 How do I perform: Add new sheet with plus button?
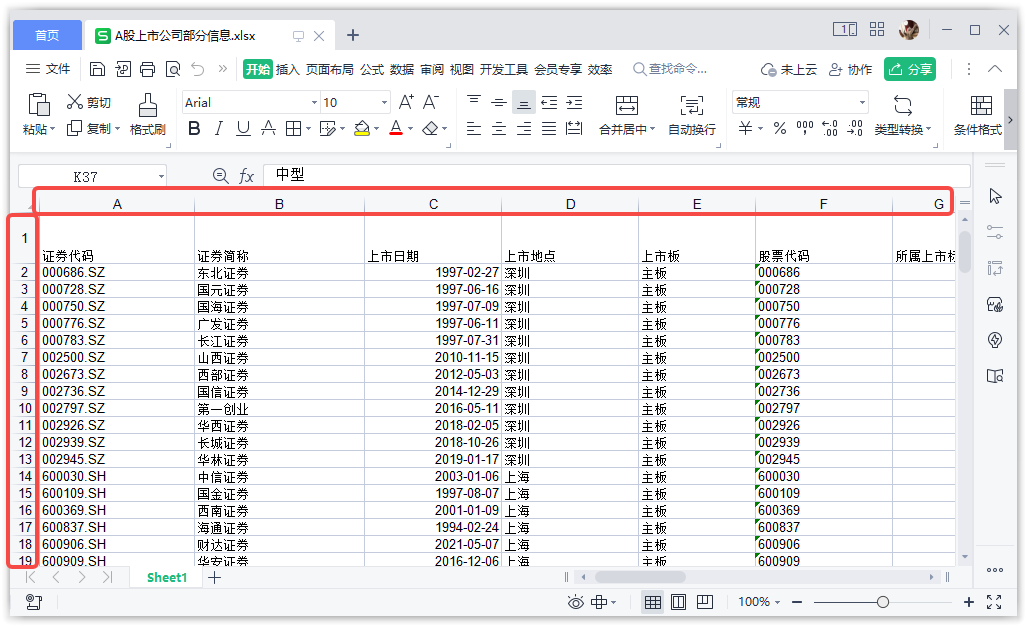tap(214, 578)
